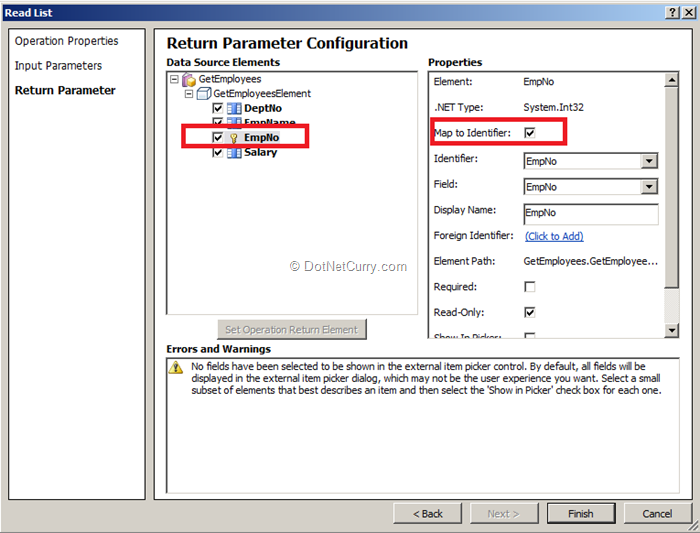This screenshot has height=533, width=700.
Task: Select the DeptNo tree item label
Action: coord(263,108)
